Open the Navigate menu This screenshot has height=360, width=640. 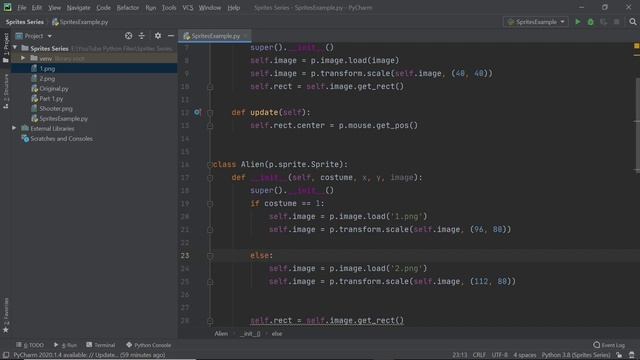(78, 7)
